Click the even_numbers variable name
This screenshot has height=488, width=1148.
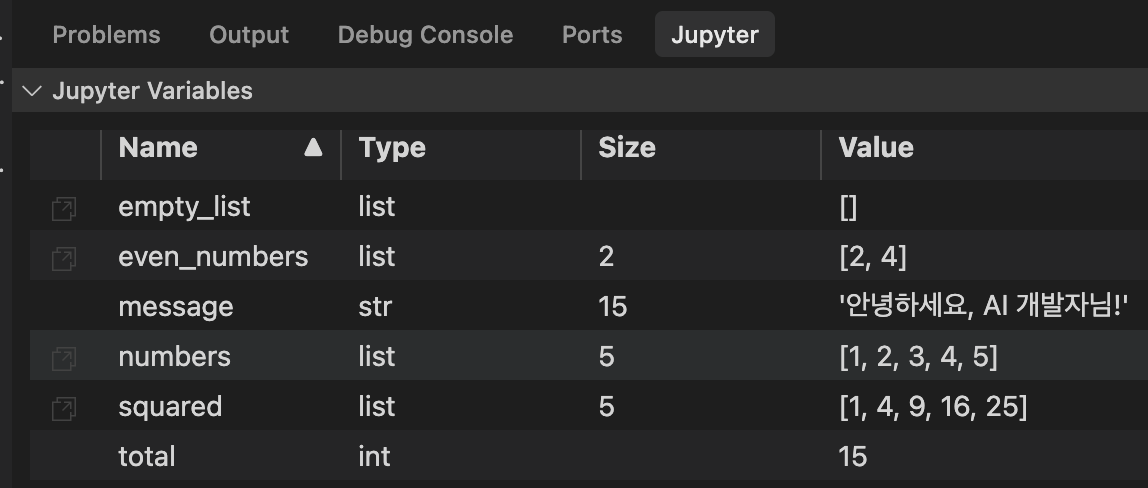coord(213,257)
